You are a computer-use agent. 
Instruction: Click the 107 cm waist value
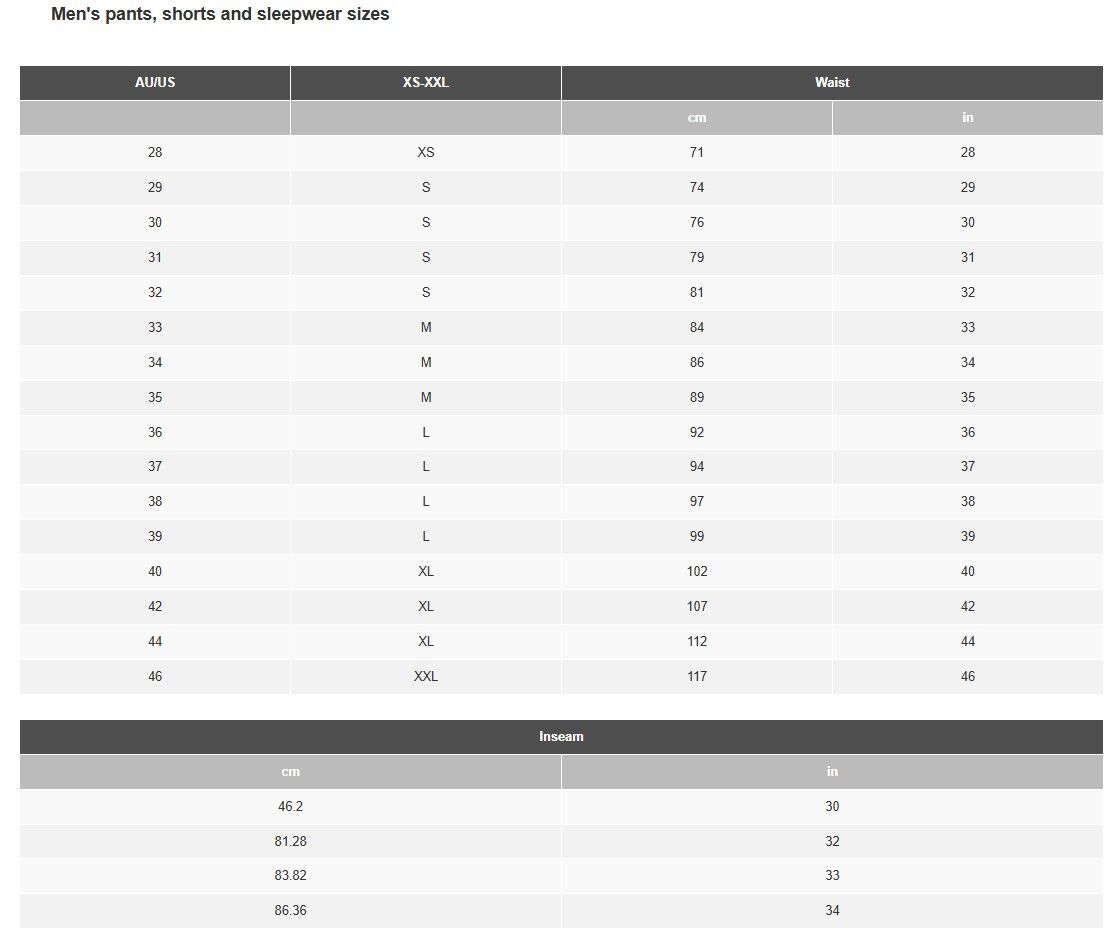(x=697, y=606)
